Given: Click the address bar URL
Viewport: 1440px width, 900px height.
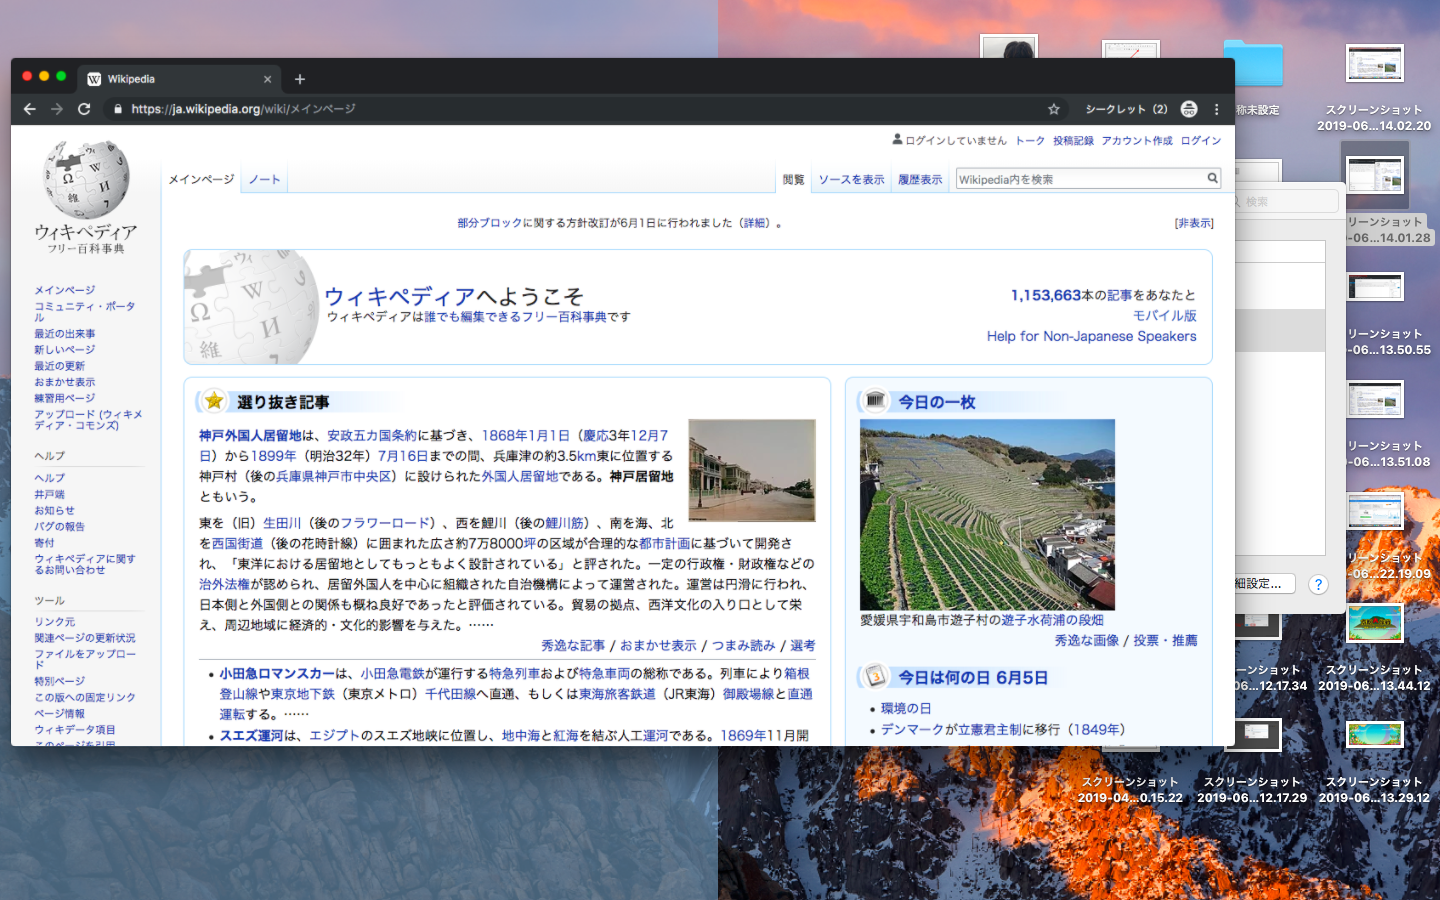Looking at the screenshot, I should pyautogui.click(x=243, y=109).
